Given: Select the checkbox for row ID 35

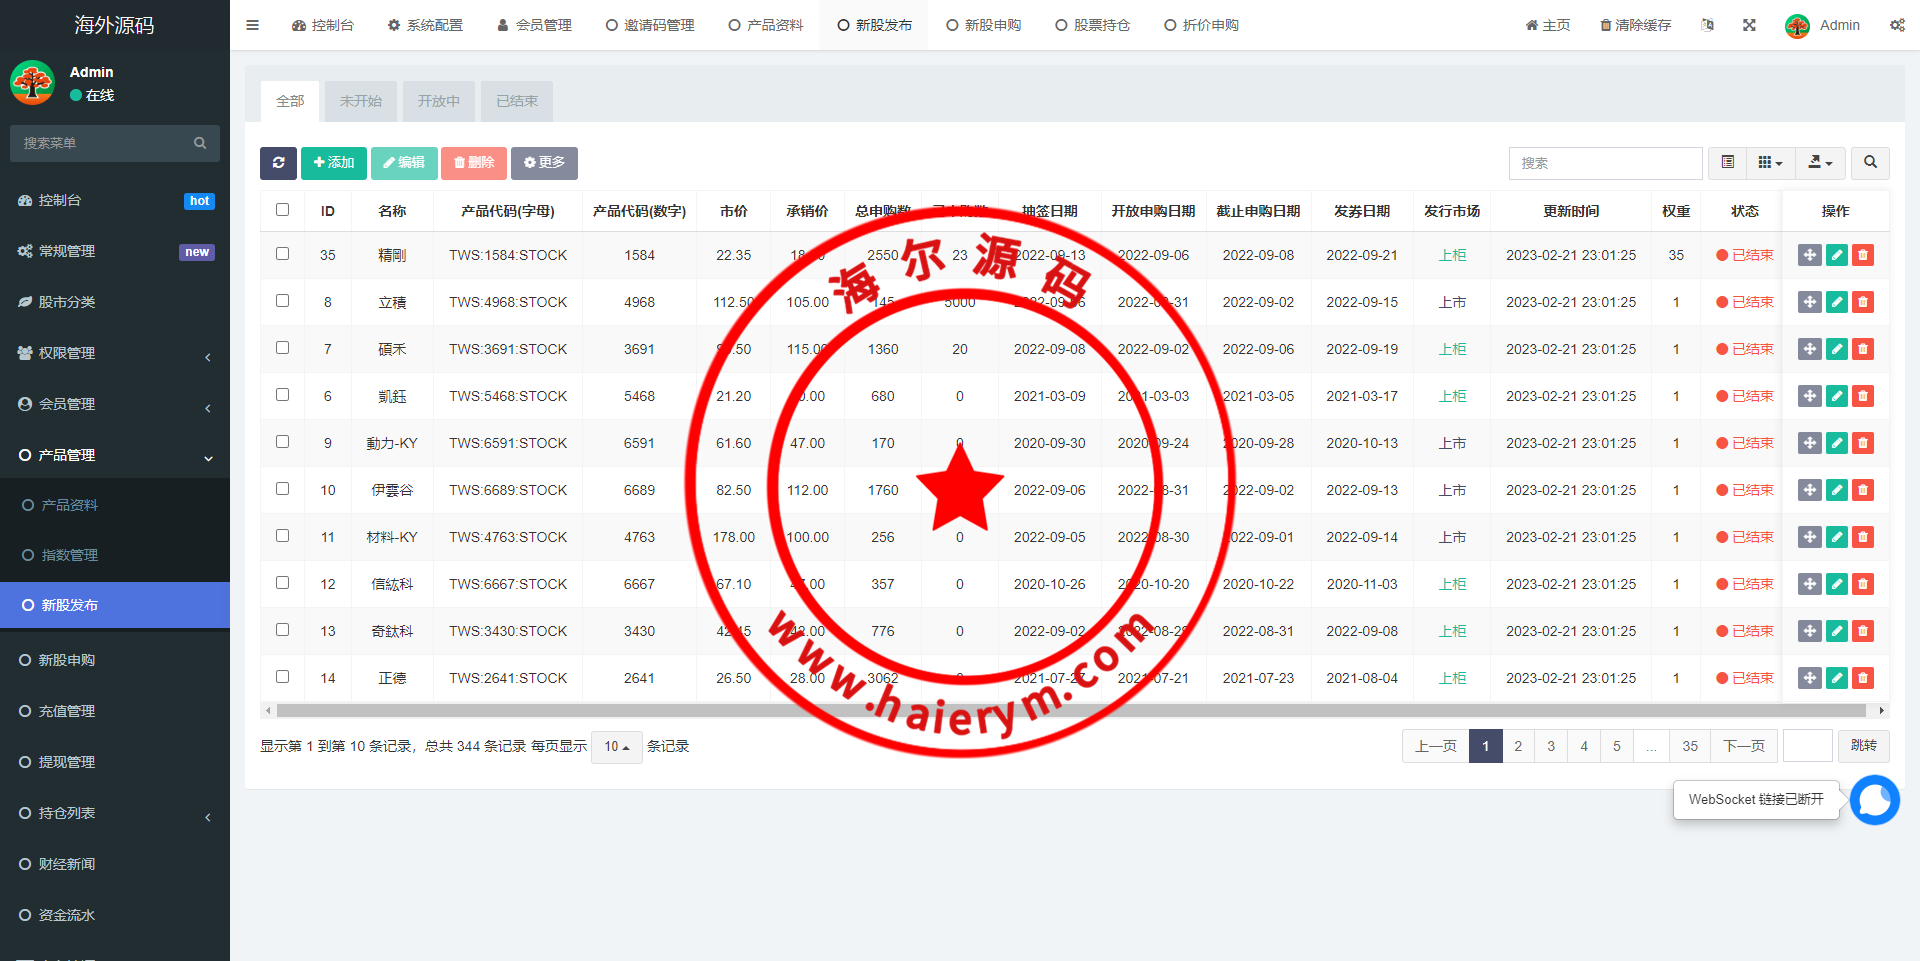Looking at the screenshot, I should (282, 254).
